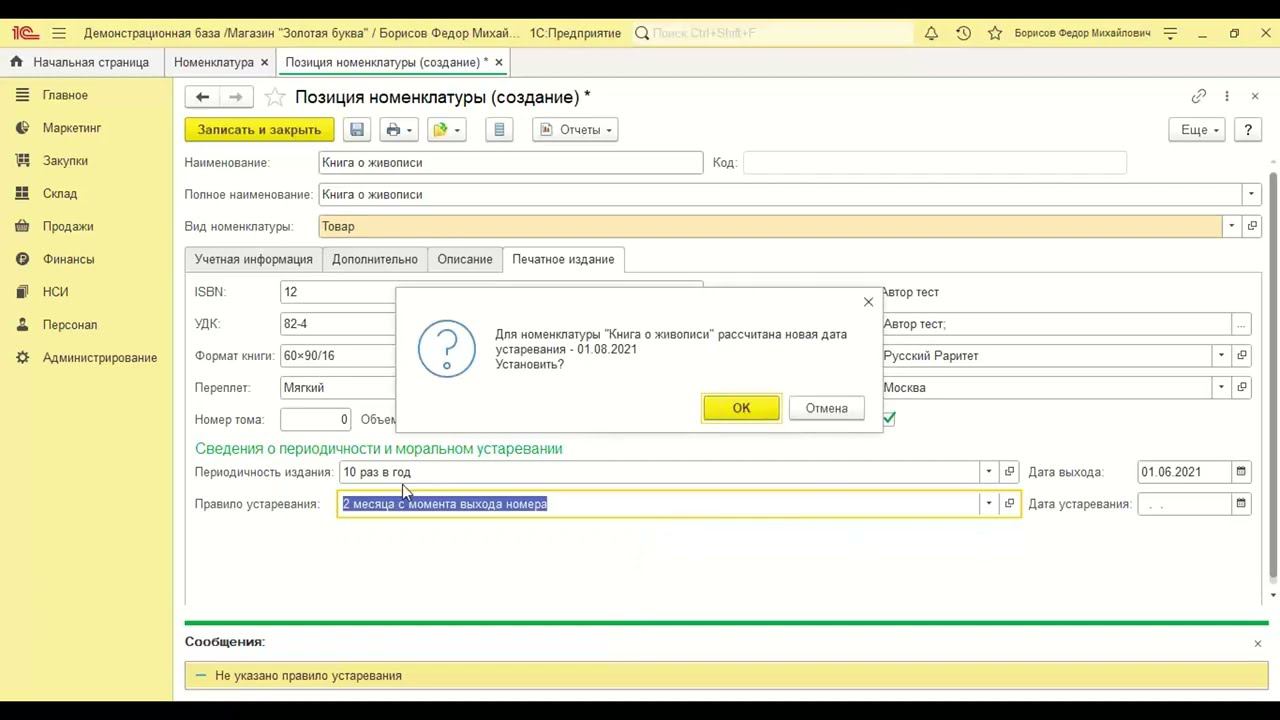
Task: Click the Записать и закрыть button
Action: point(259,130)
